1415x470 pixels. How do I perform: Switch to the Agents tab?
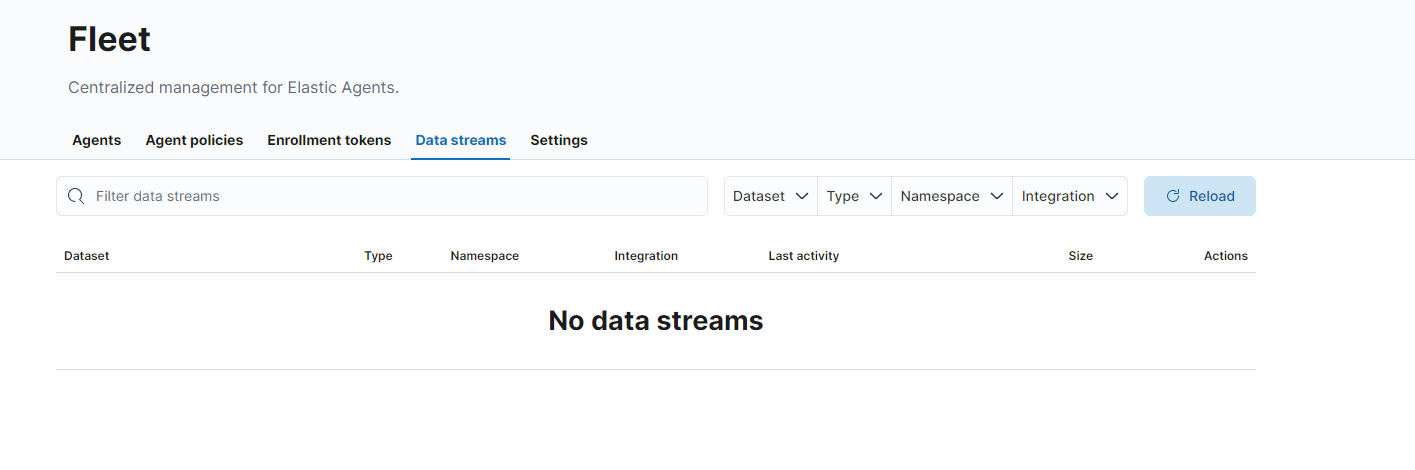pyautogui.click(x=97, y=140)
